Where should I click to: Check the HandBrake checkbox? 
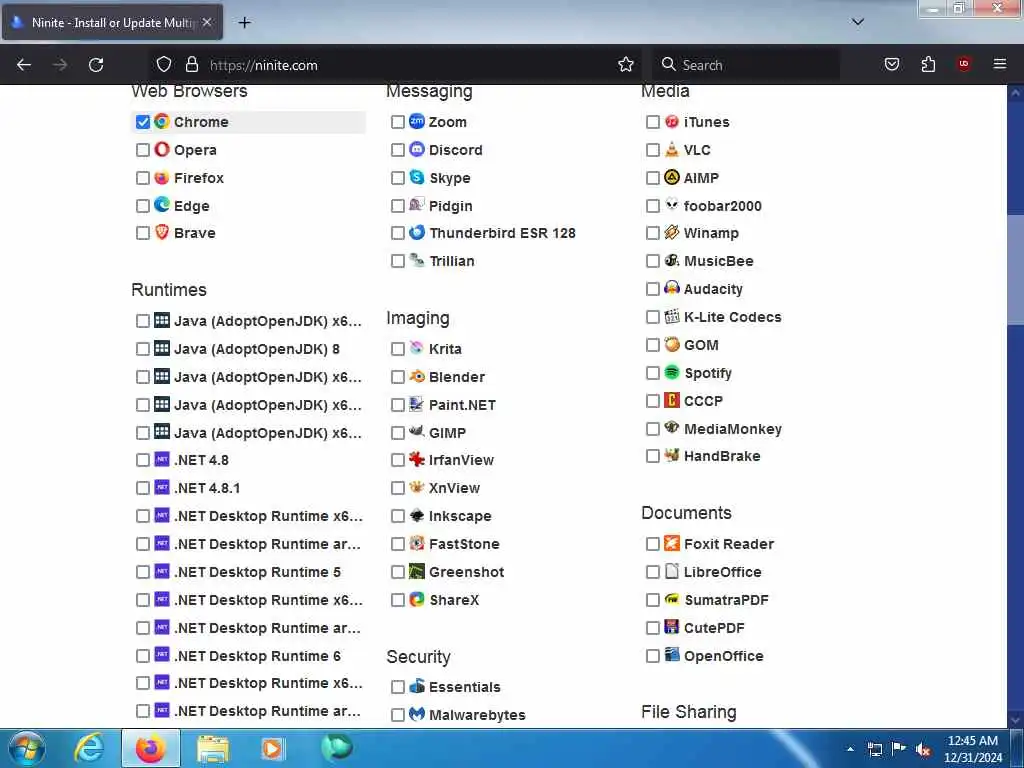[x=652, y=456]
